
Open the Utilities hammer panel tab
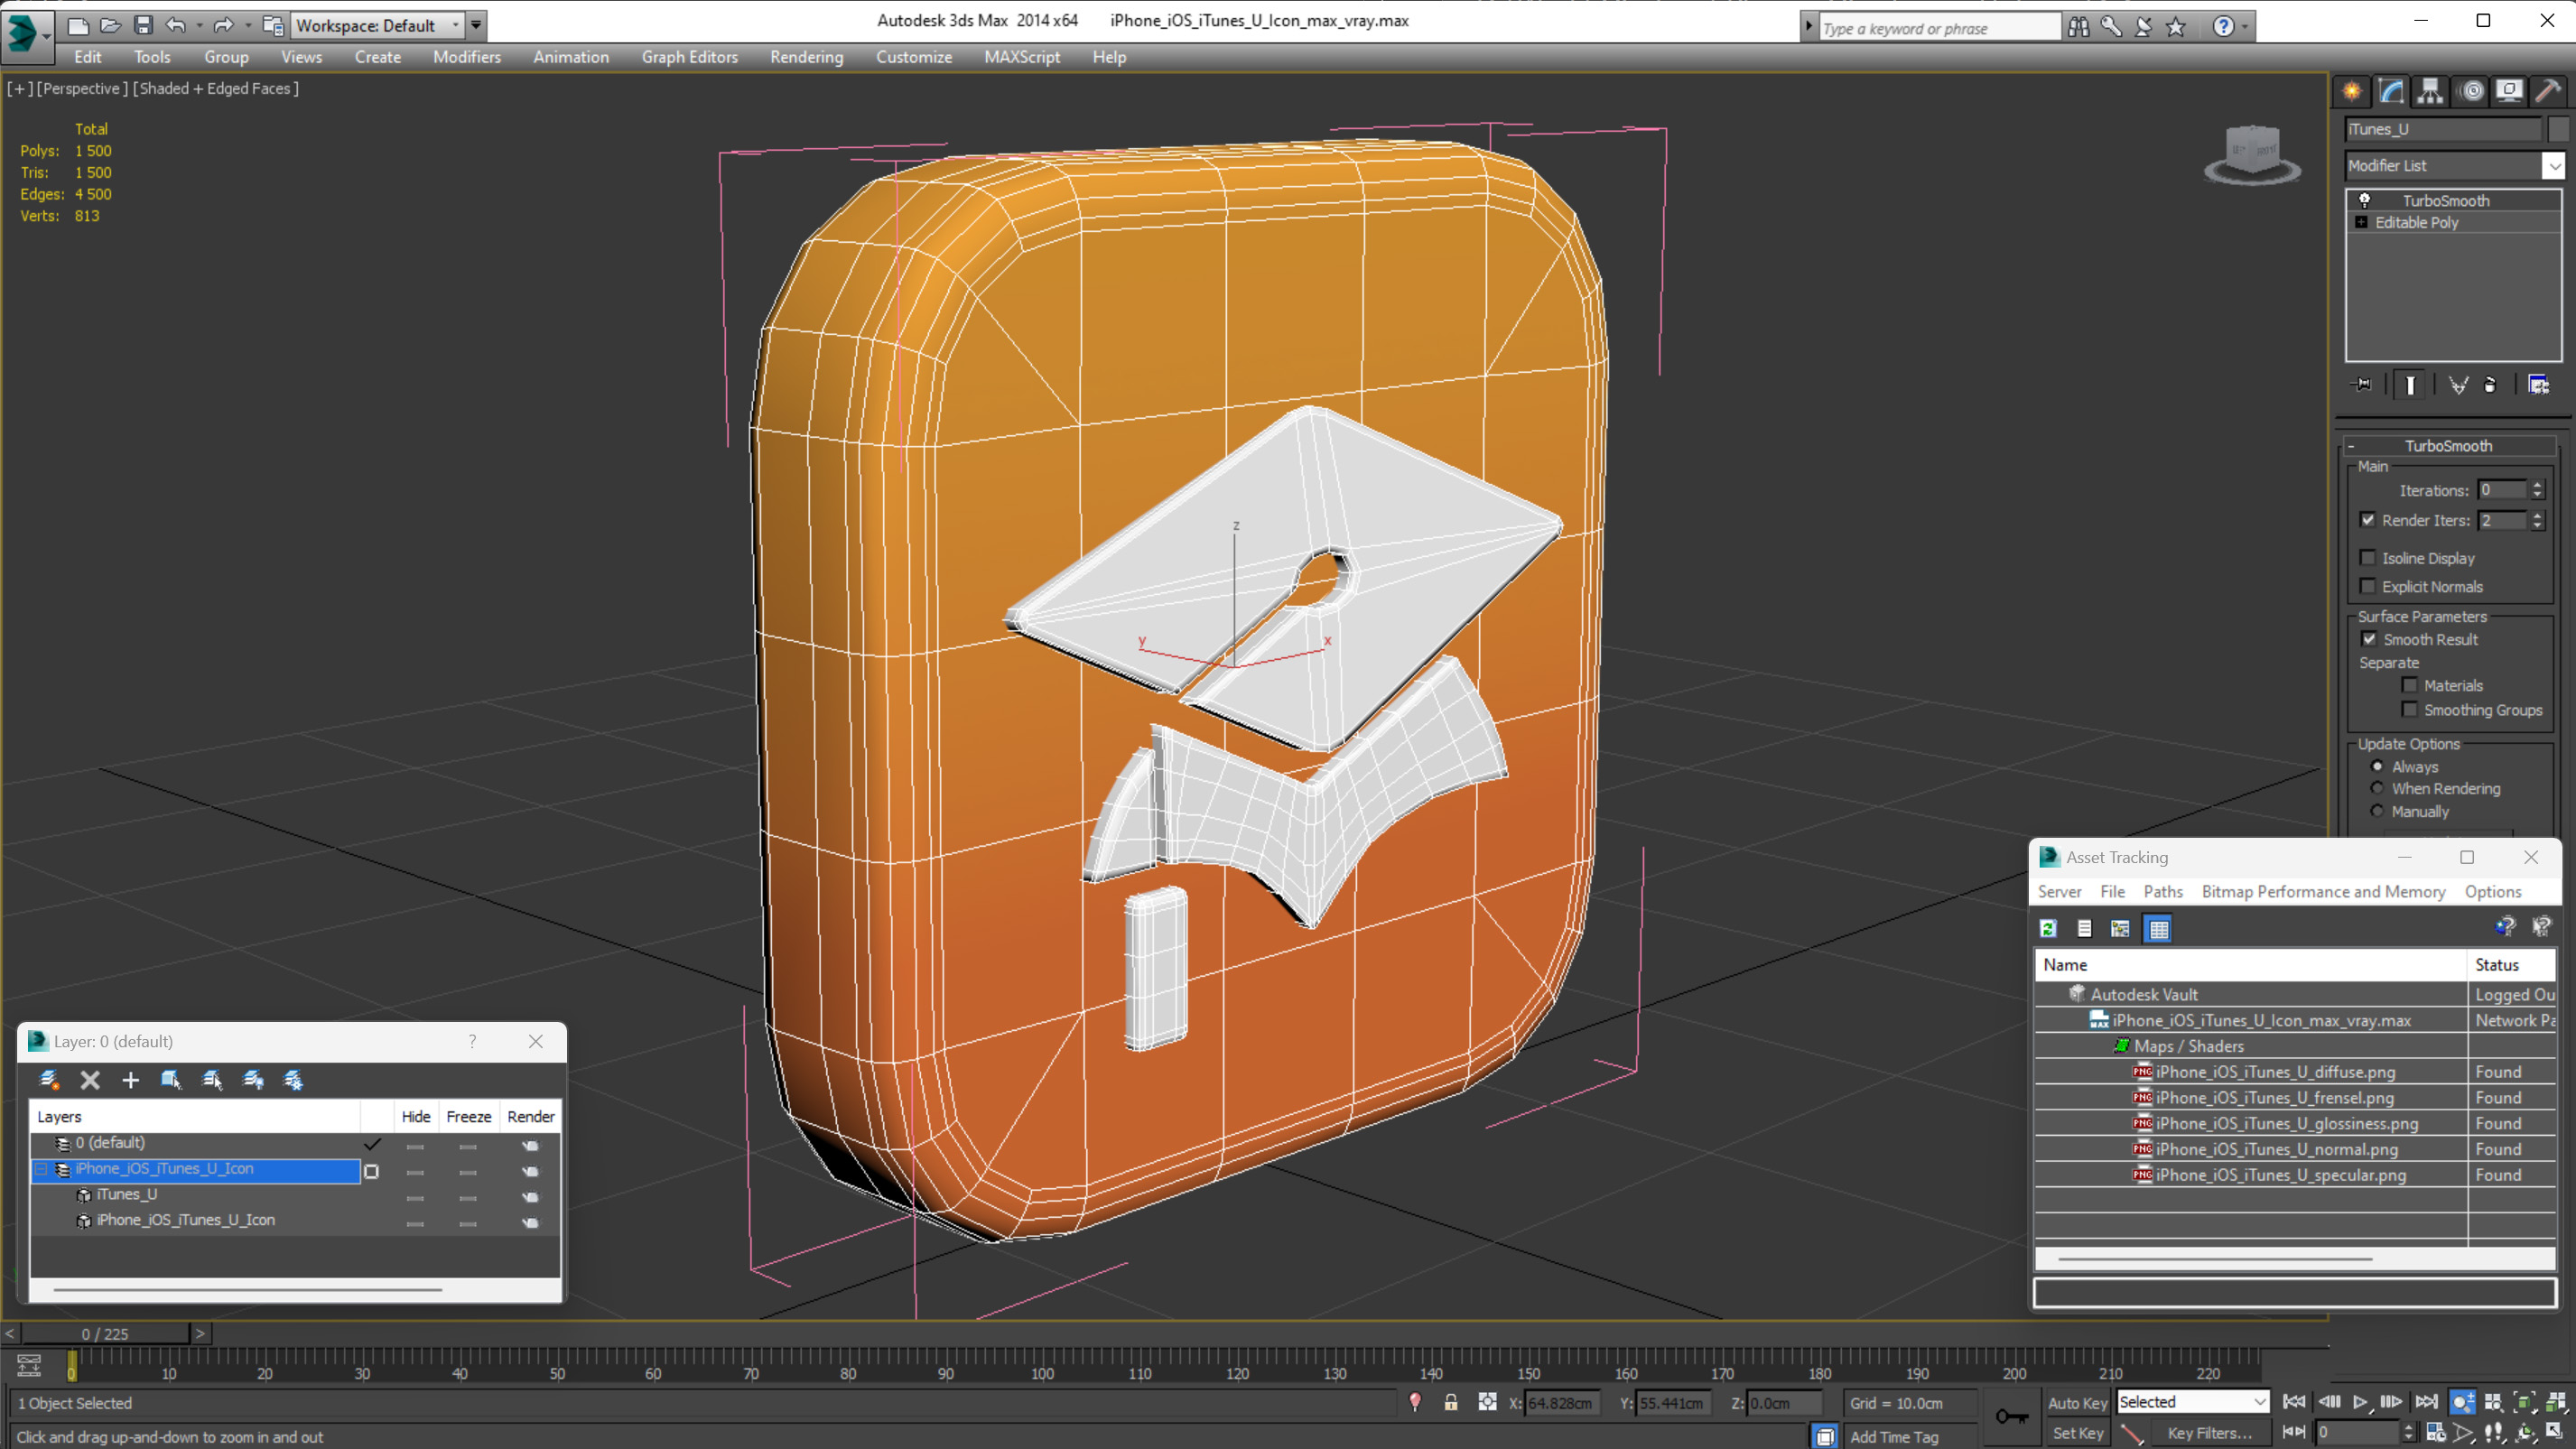[2549, 91]
